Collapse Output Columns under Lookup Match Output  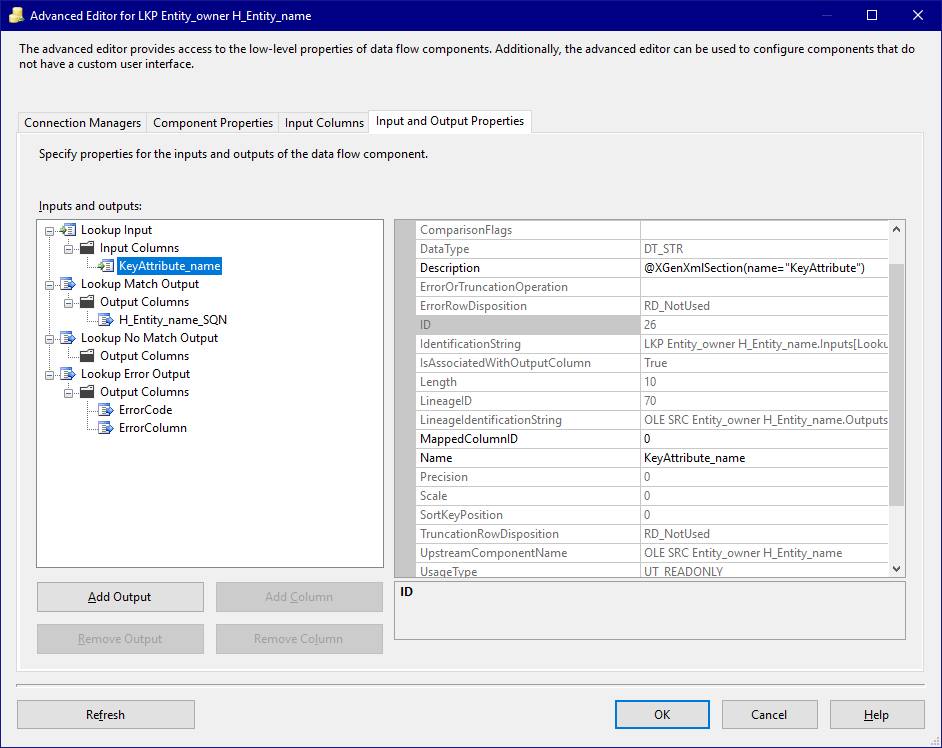(x=68, y=303)
